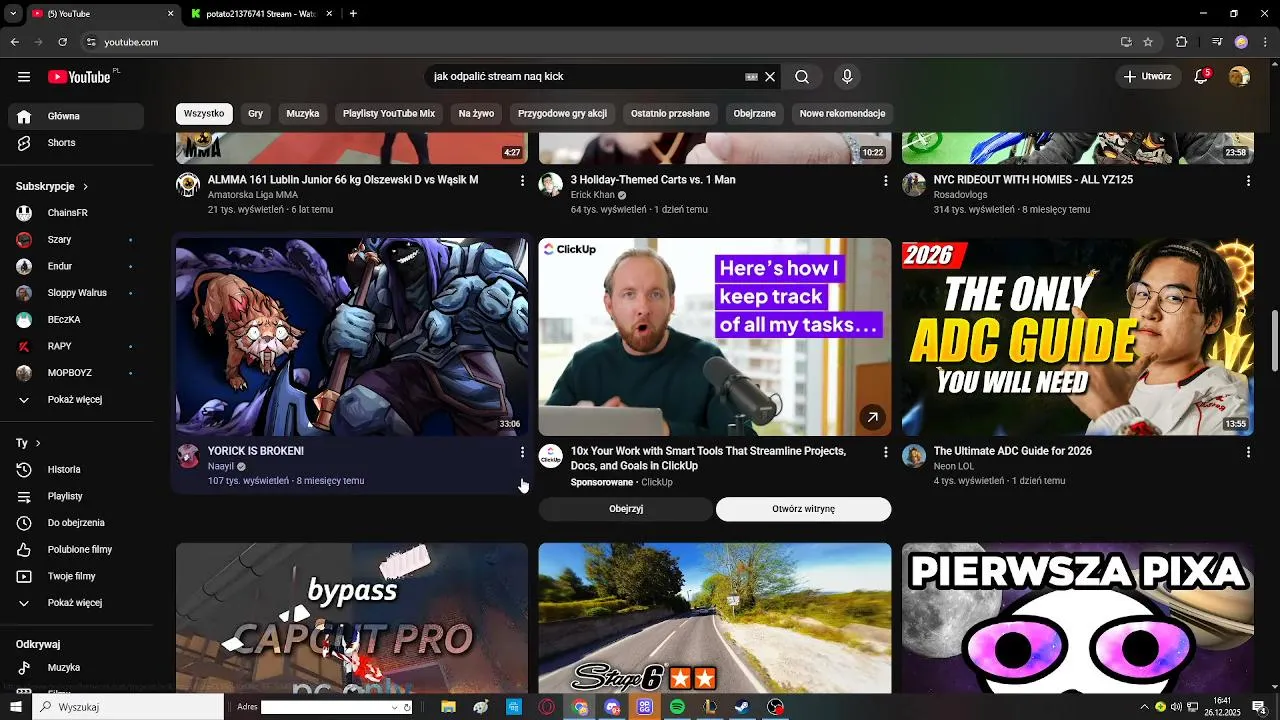Click Obejrzyj on the ClickUp ad
1280x720 pixels.
tap(626, 509)
